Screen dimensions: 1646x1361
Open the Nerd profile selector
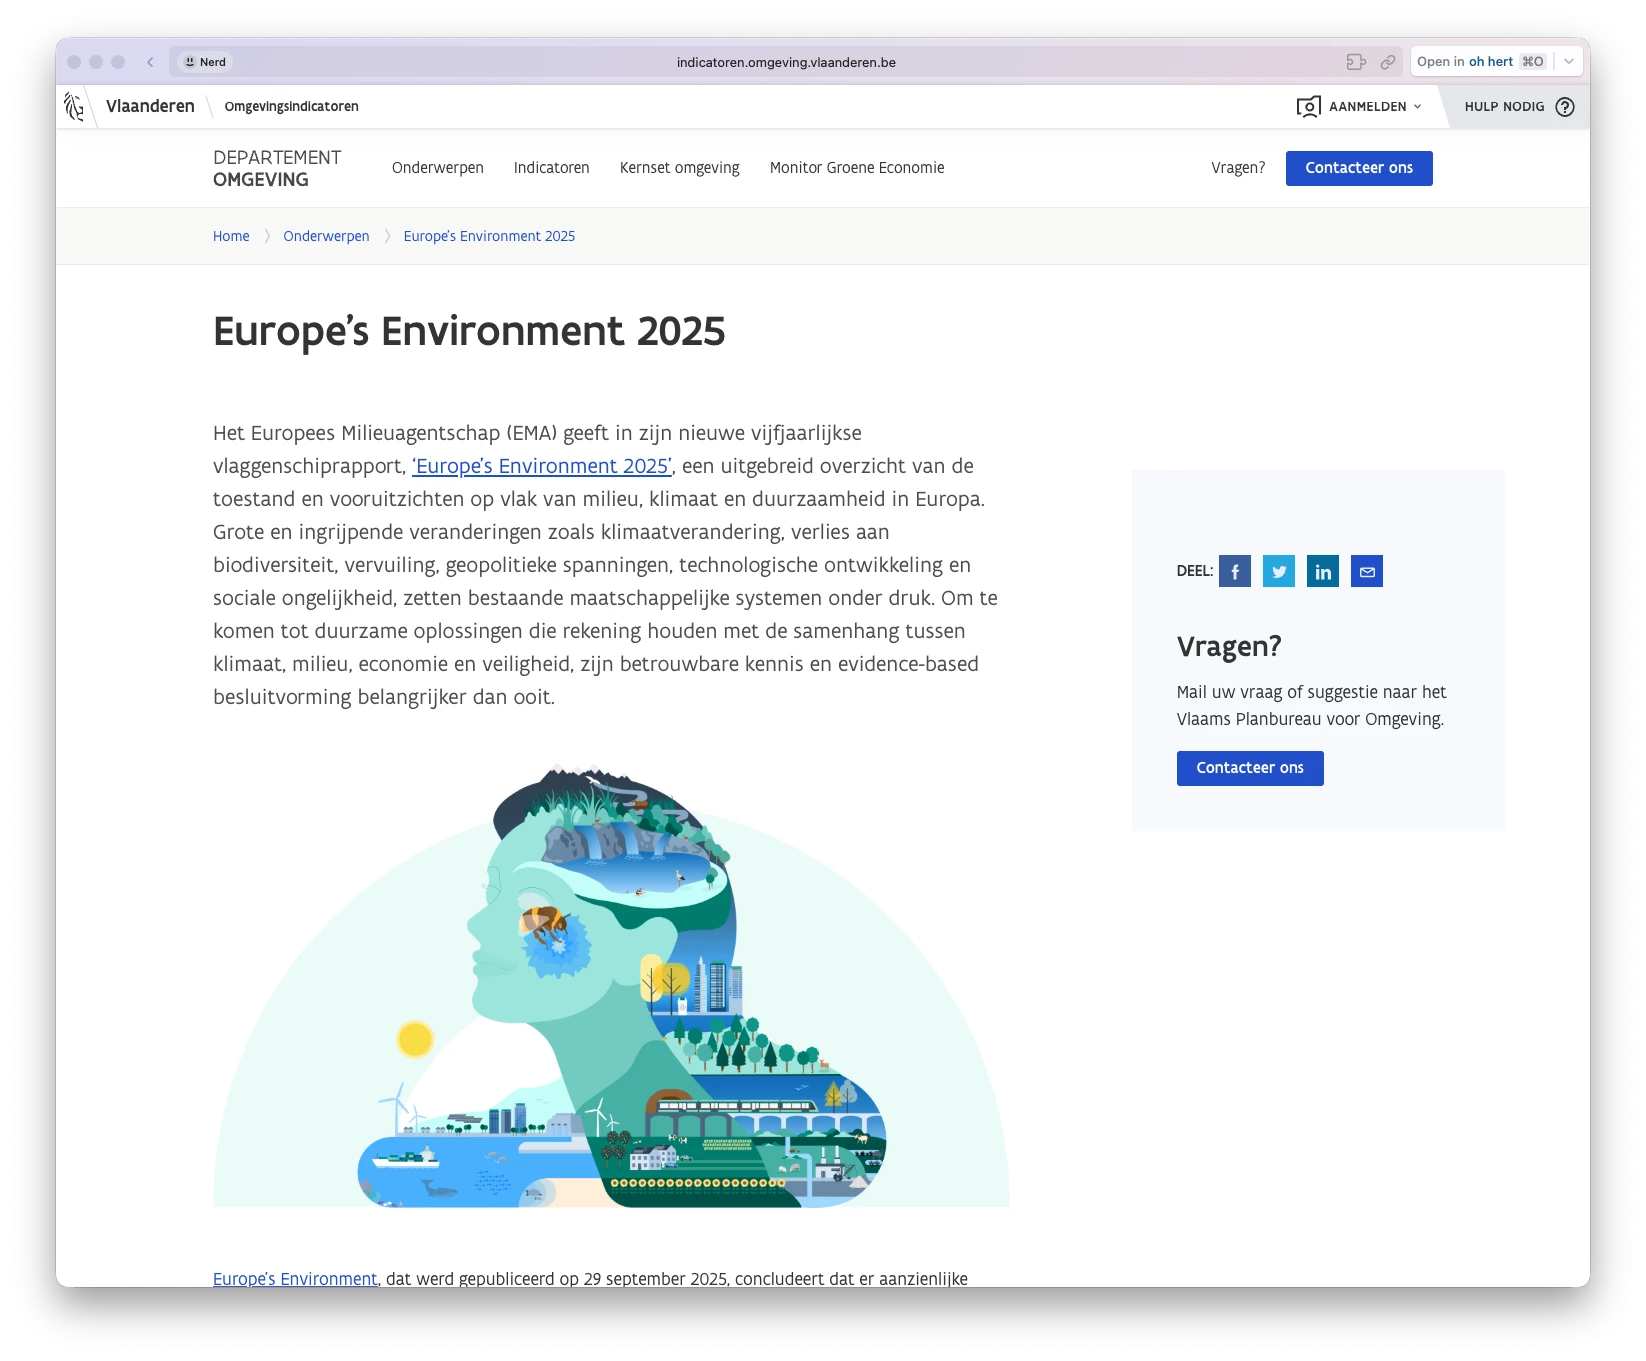pos(205,62)
